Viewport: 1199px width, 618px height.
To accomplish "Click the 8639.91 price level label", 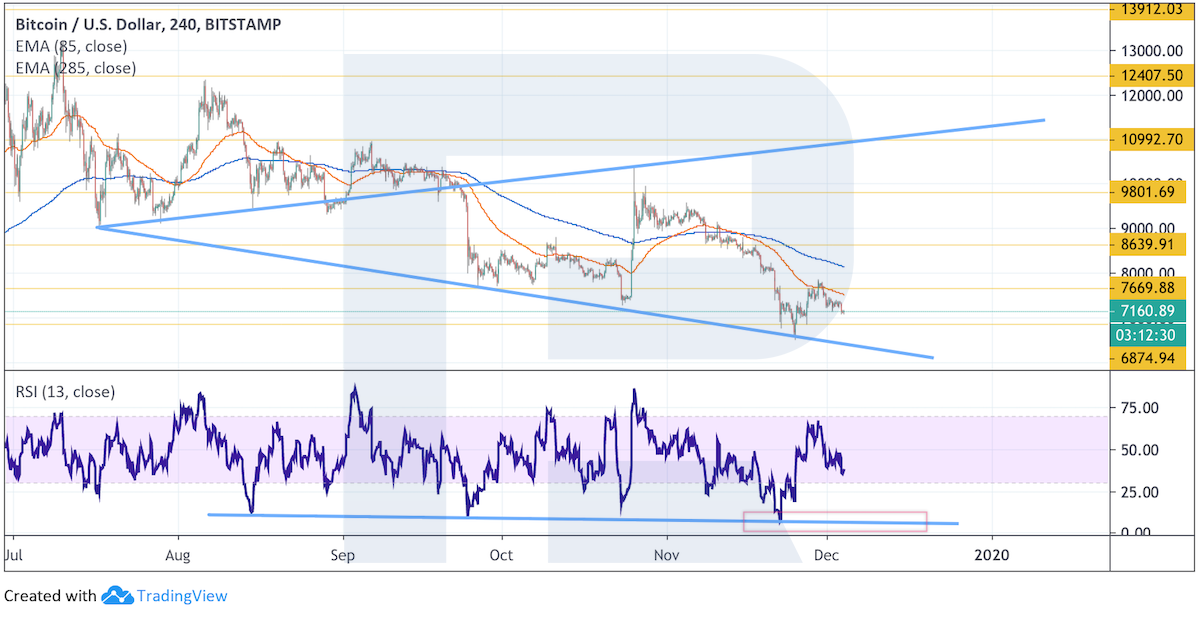I will coord(1151,244).
